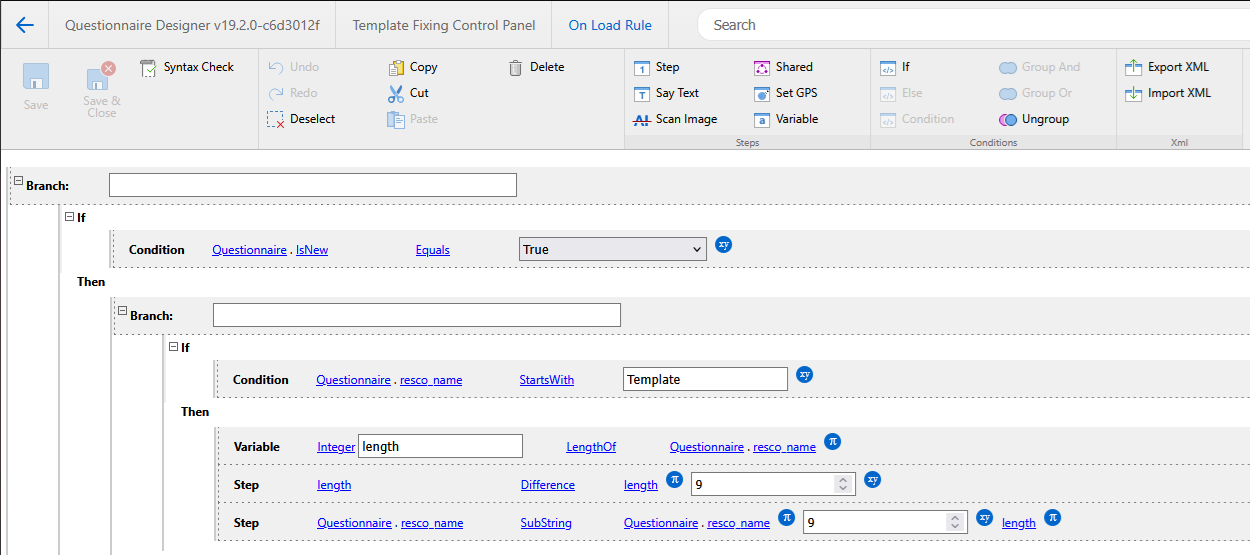Insert a Shared step
The height and width of the screenshot is (555, 1250).
click(783, 67)
